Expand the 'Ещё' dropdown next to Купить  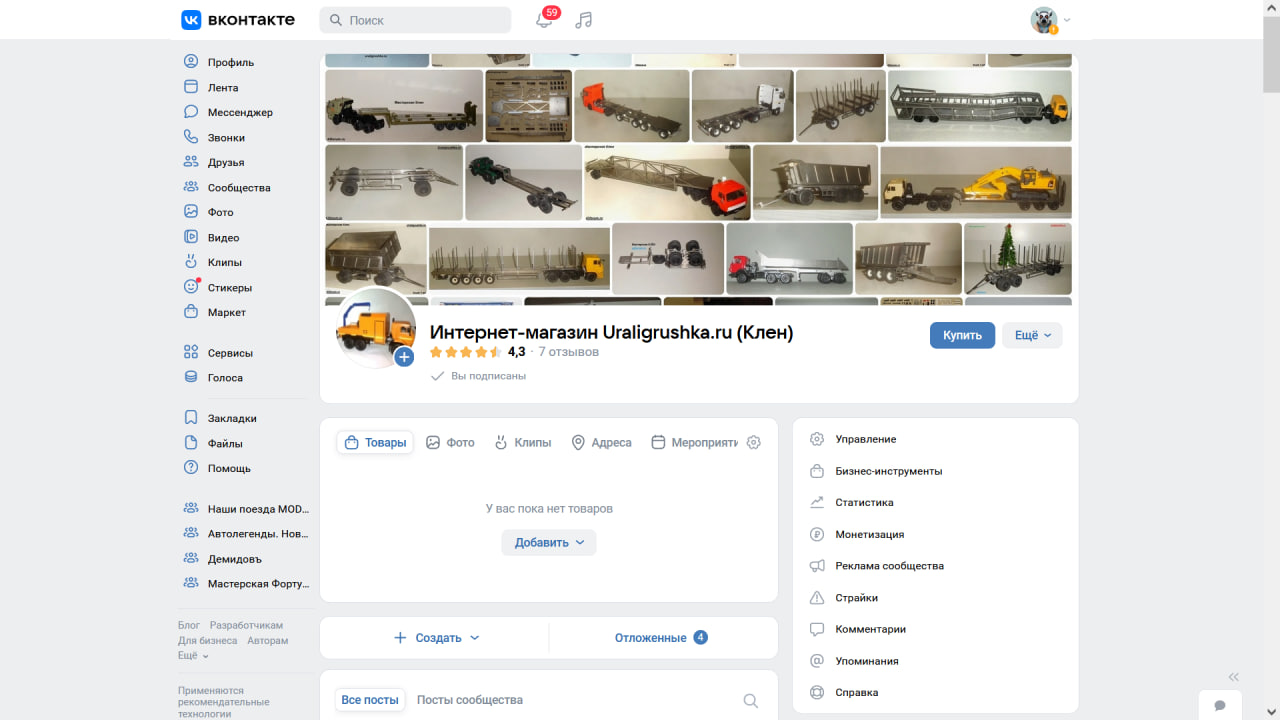(1032, 335)
